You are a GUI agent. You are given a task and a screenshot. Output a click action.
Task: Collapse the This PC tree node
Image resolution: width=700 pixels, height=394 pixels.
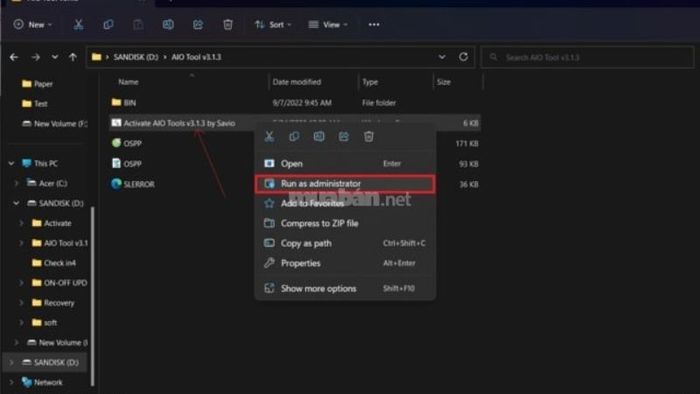tap(12, 163)
